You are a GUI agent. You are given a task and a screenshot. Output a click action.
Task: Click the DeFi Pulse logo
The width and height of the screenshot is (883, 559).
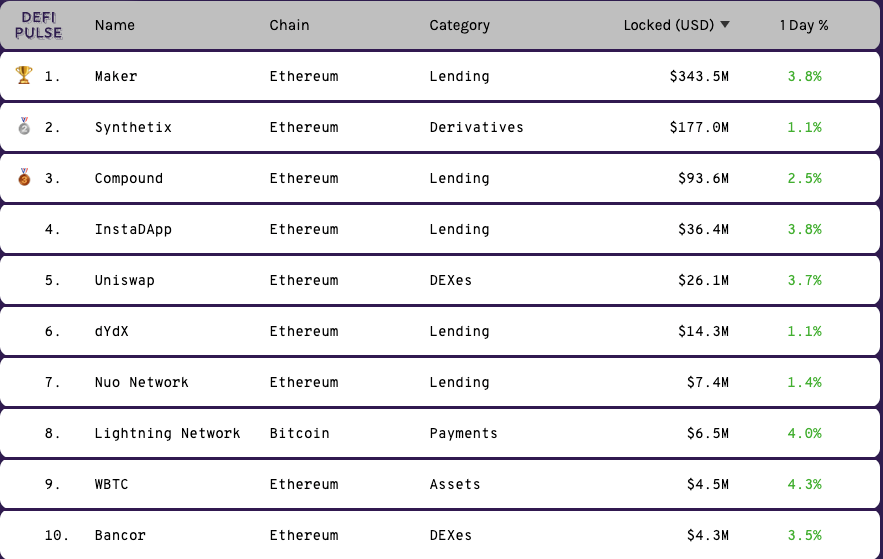[x=39, y=25]
